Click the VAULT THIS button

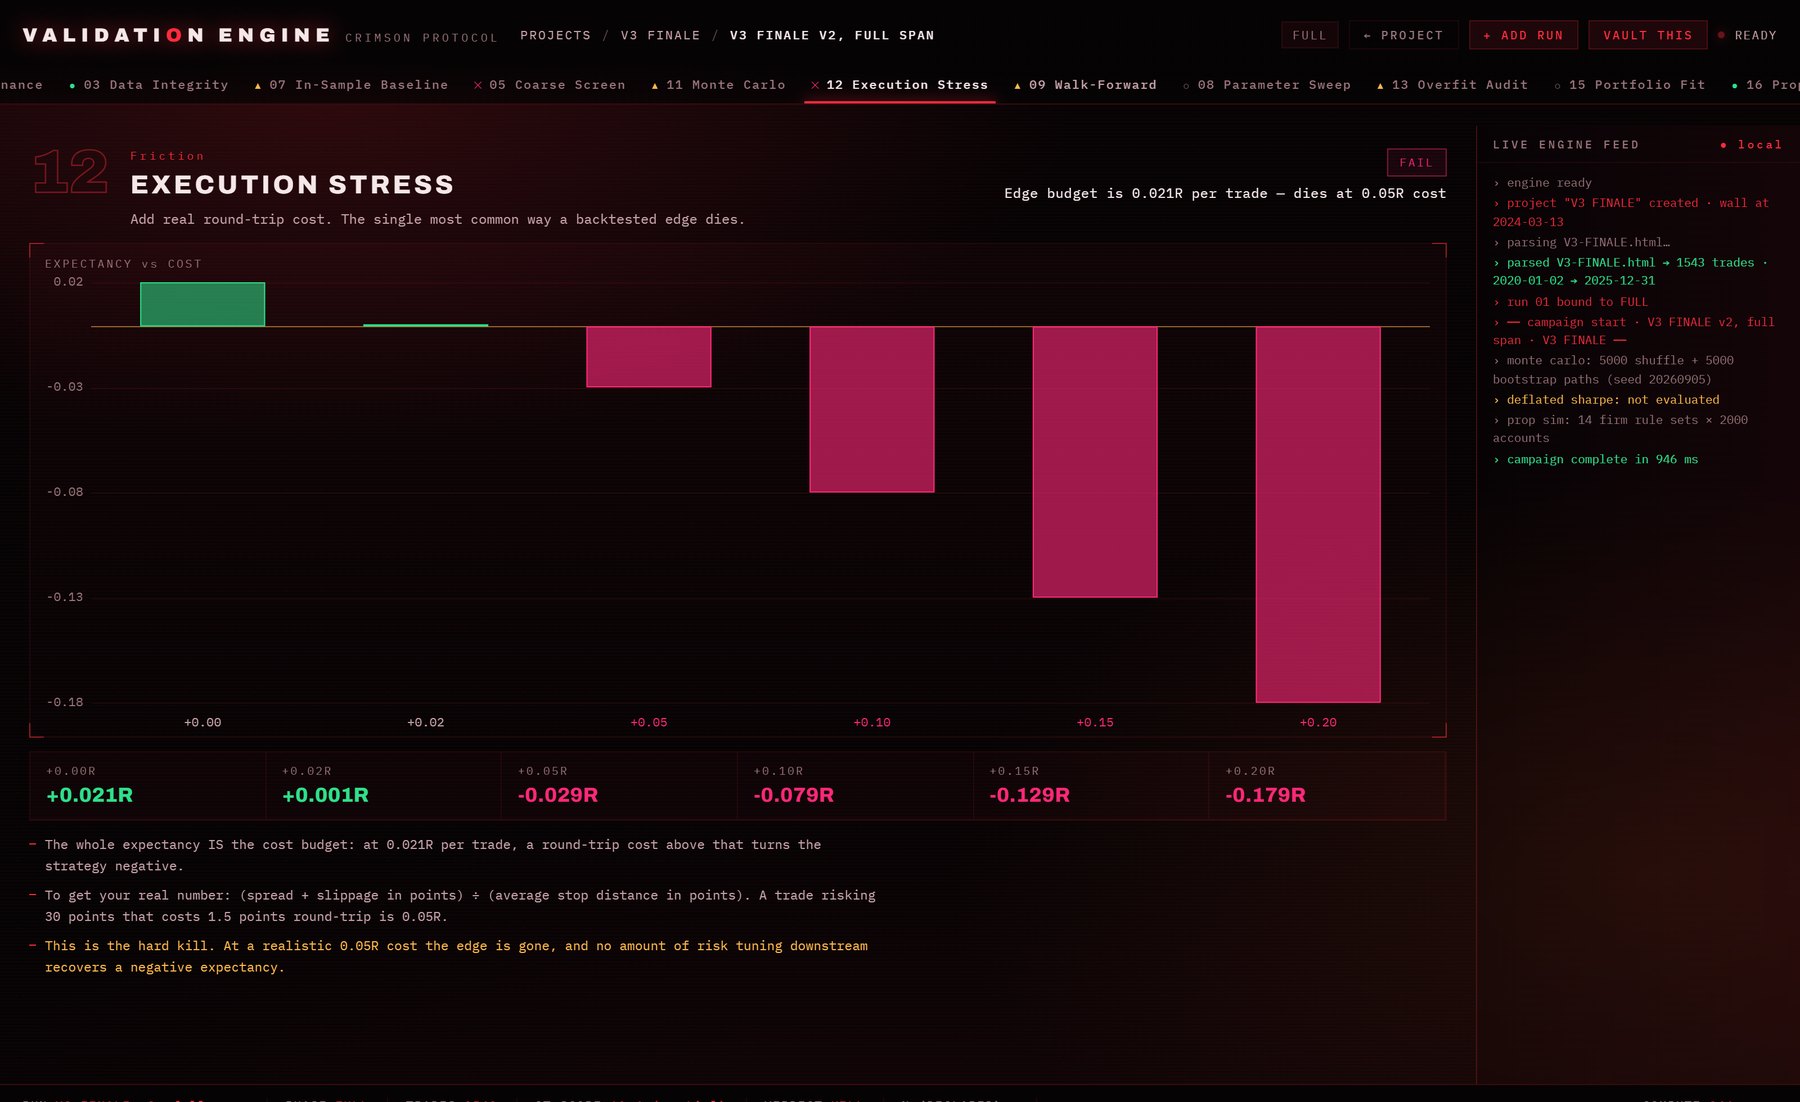[x=1647, y=35]
